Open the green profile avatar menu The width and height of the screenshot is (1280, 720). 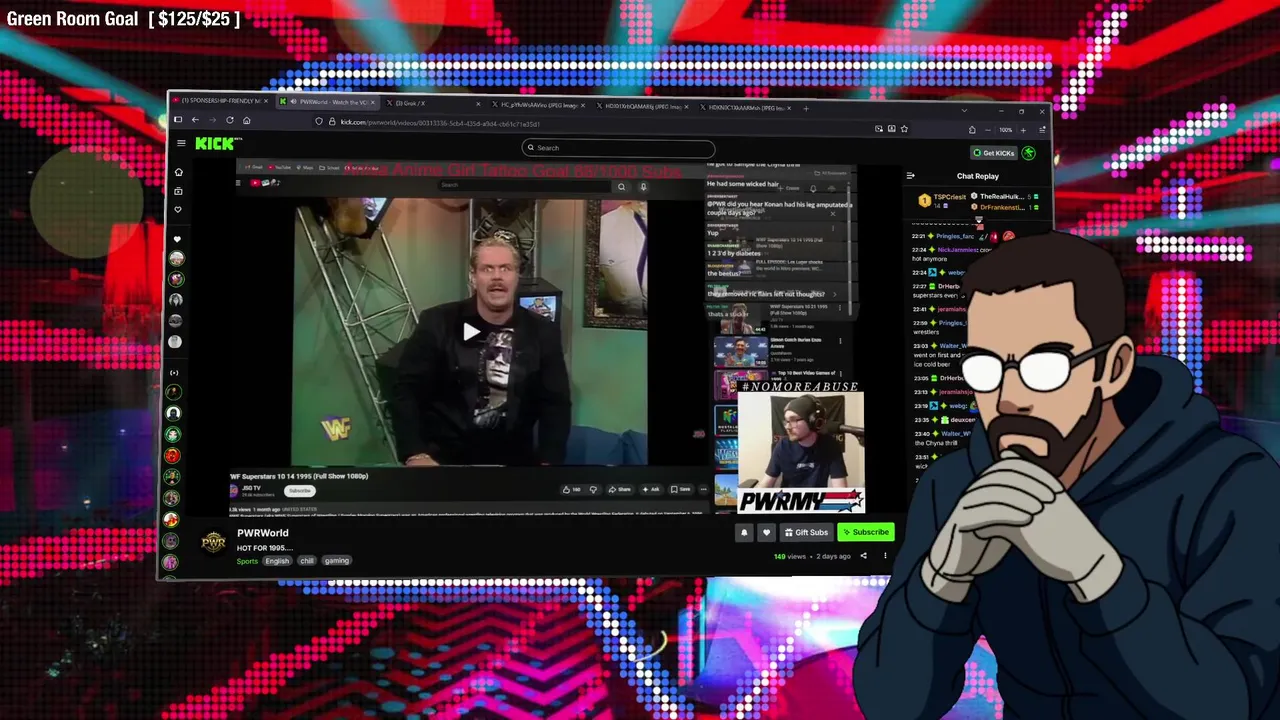1028,153
